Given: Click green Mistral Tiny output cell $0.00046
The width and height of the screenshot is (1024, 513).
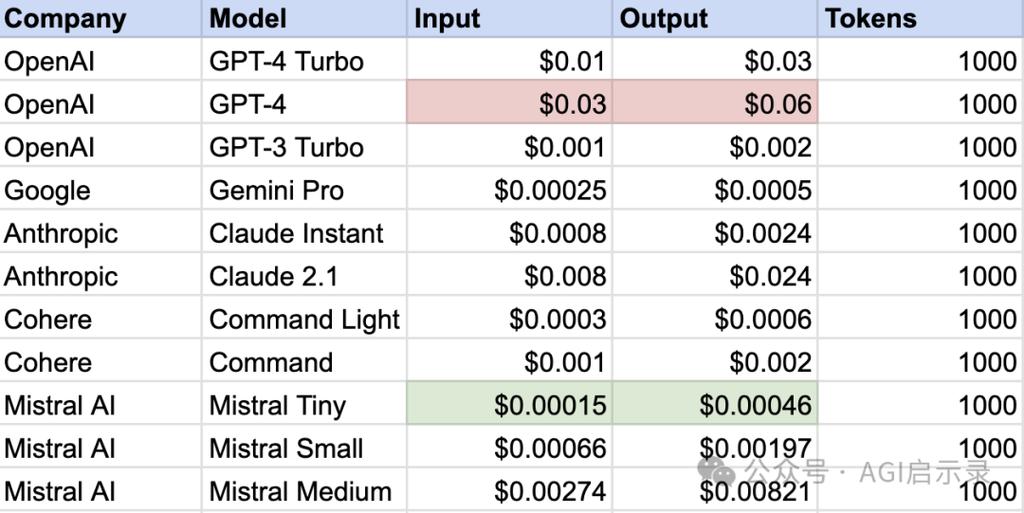Looking at the screenshot, I should click(x=715, y=403).
